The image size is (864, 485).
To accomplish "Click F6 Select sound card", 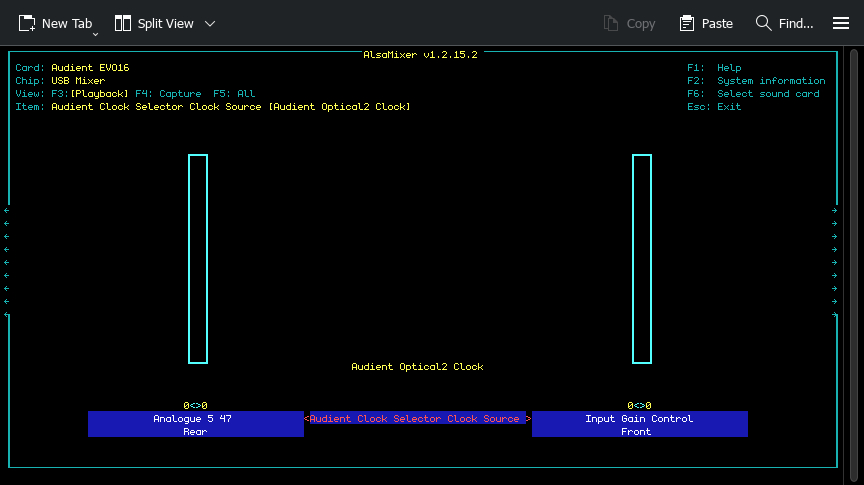I will coord(753,94).
